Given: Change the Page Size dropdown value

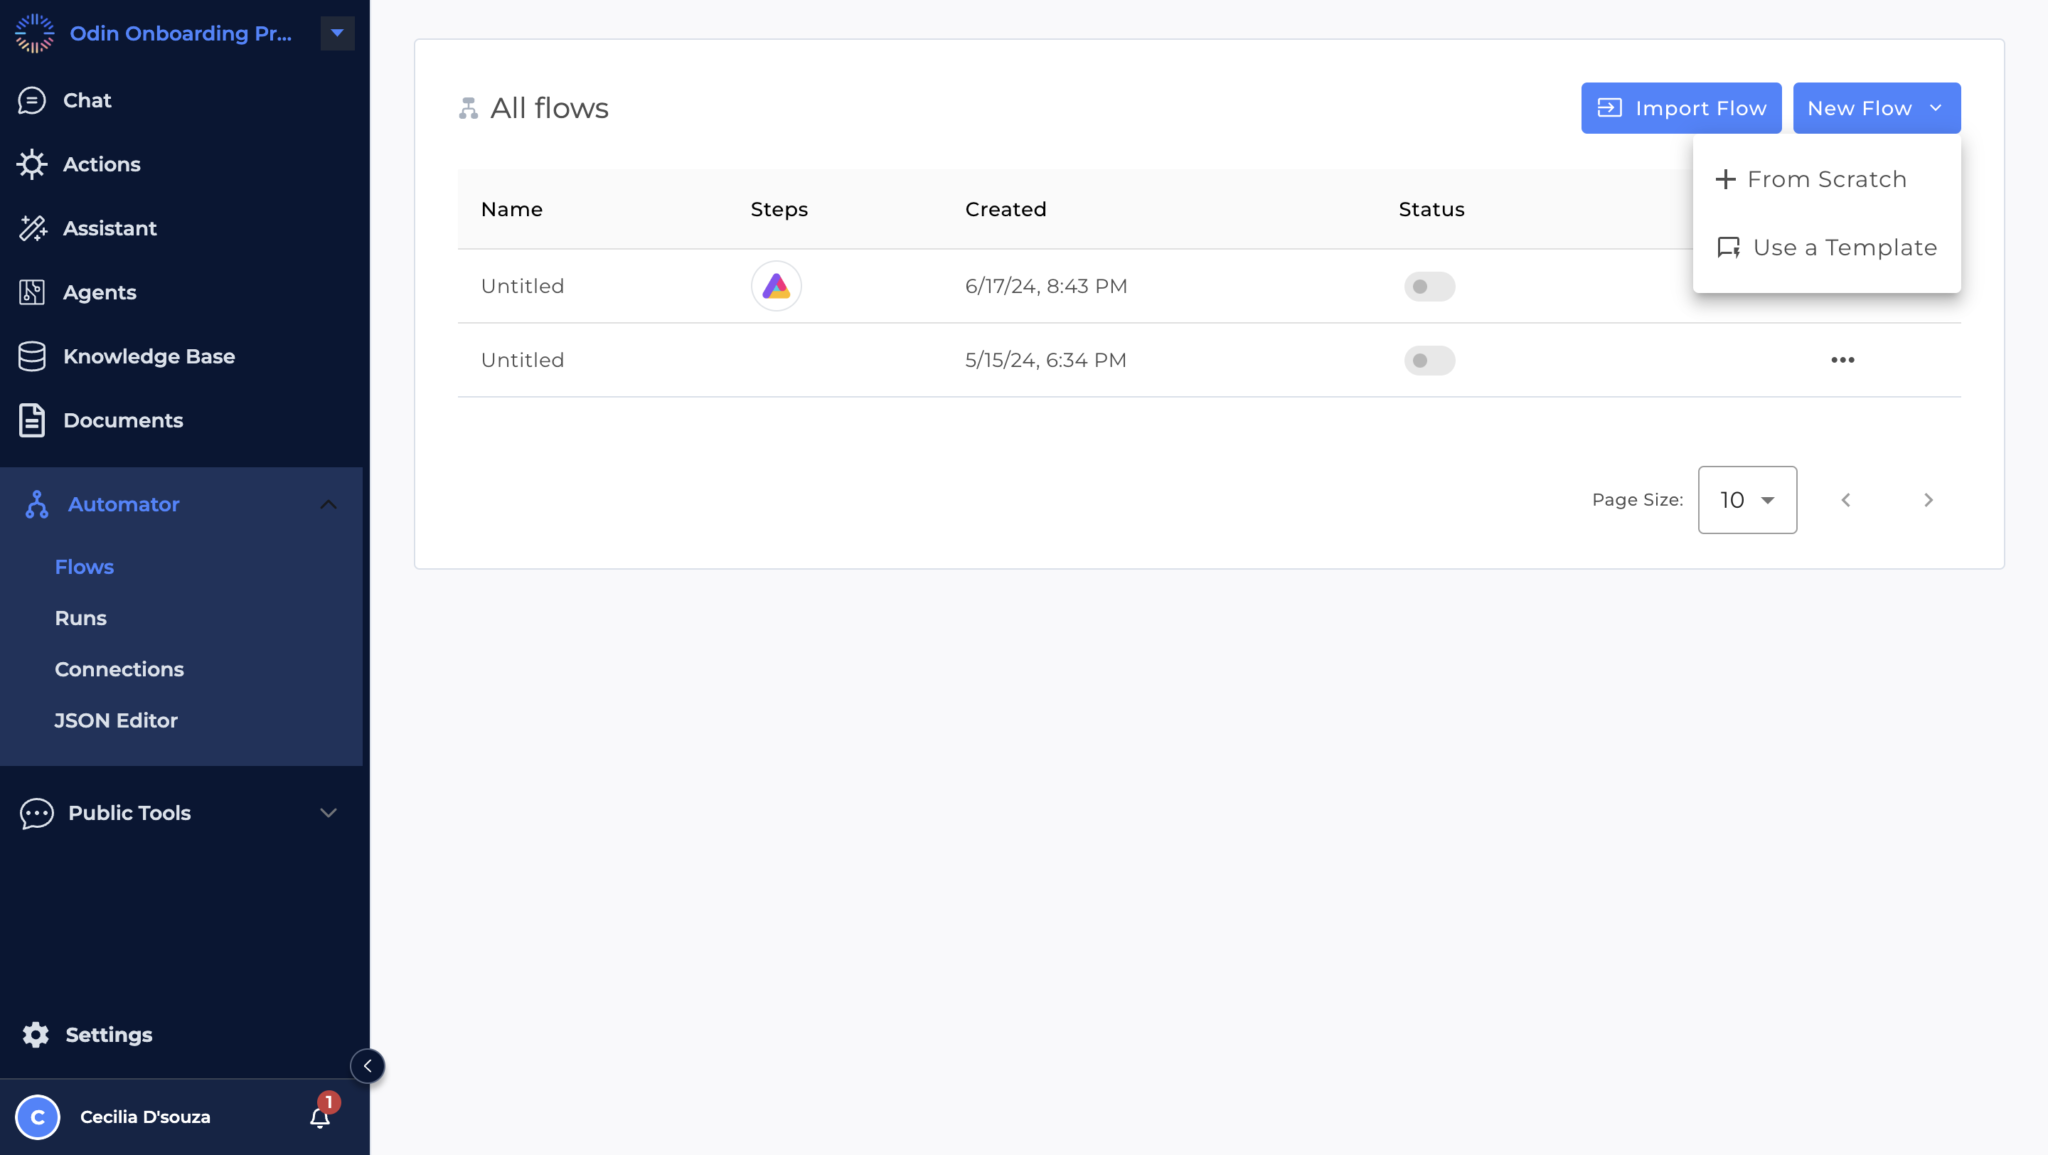Looking at the screenshot, I should click(1746, 500).
